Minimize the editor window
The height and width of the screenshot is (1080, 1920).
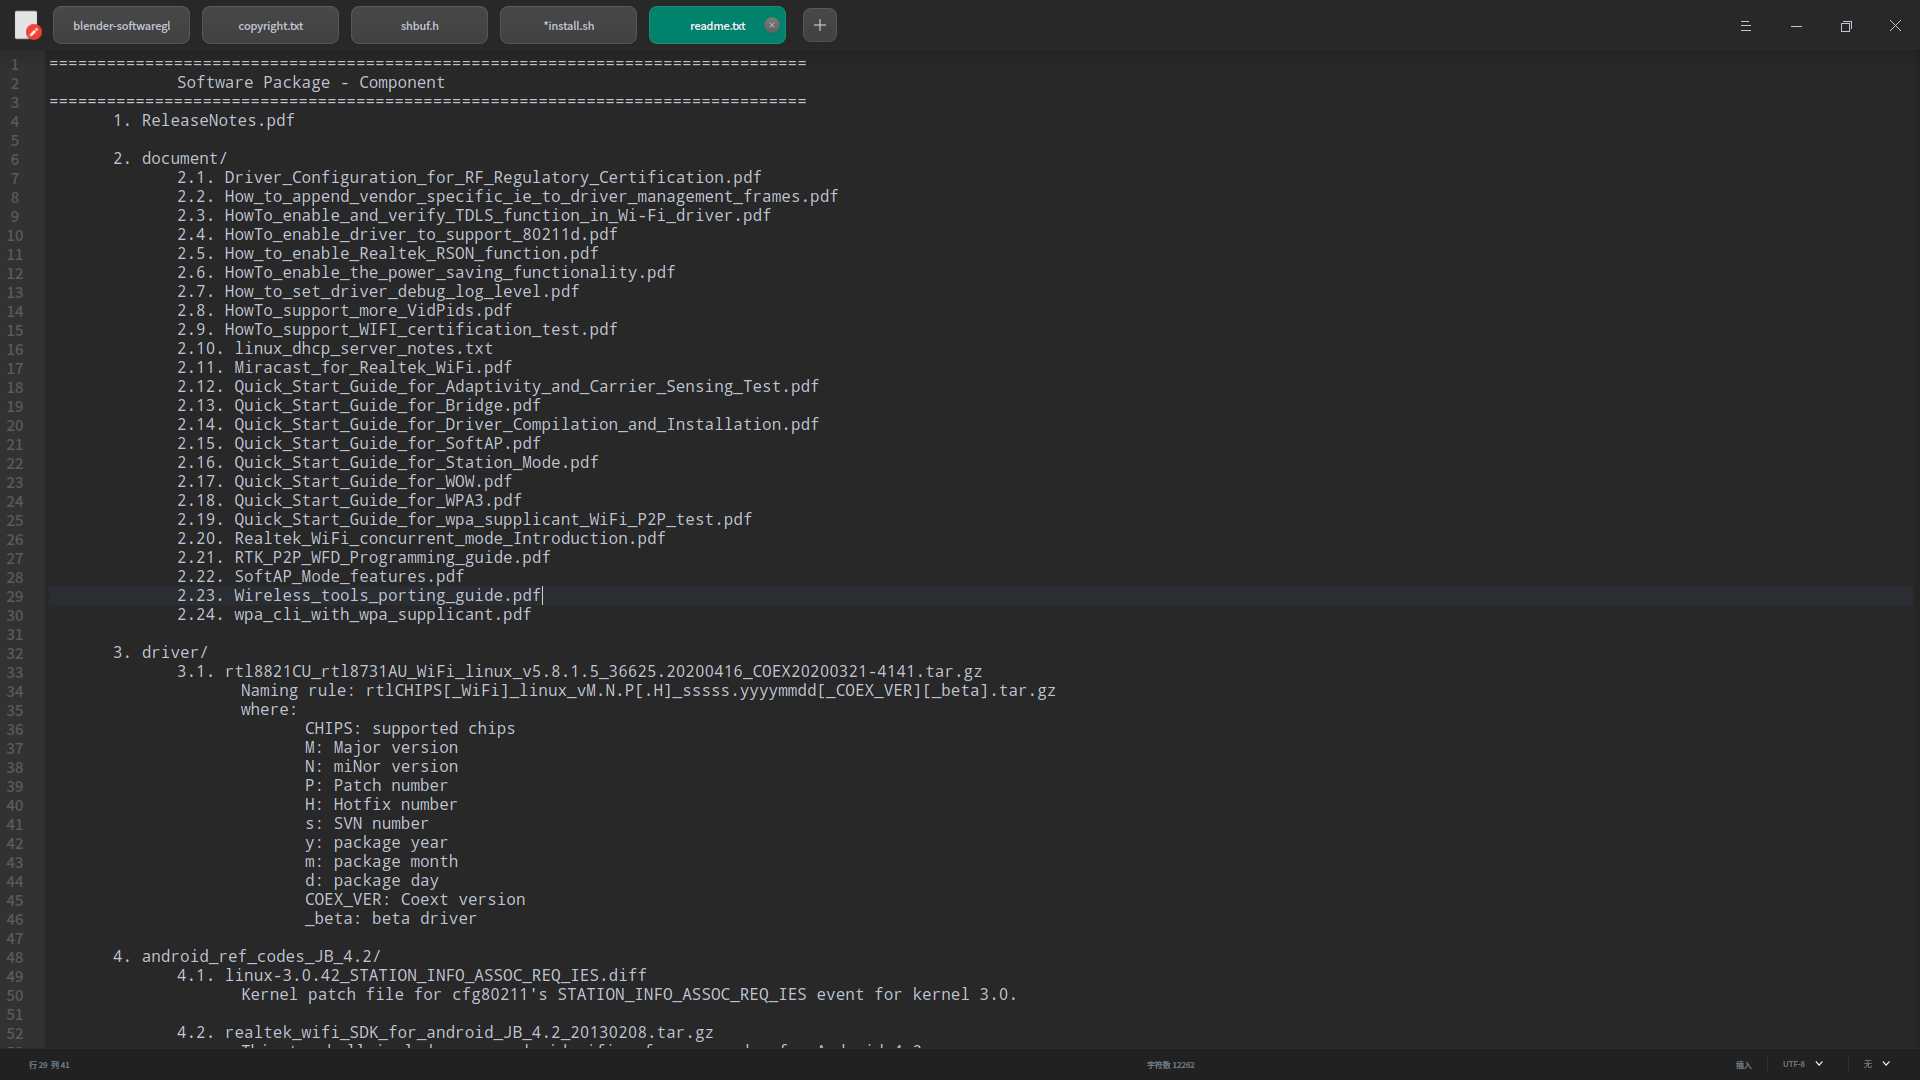pyautogui.click(x=1796, y=26)
